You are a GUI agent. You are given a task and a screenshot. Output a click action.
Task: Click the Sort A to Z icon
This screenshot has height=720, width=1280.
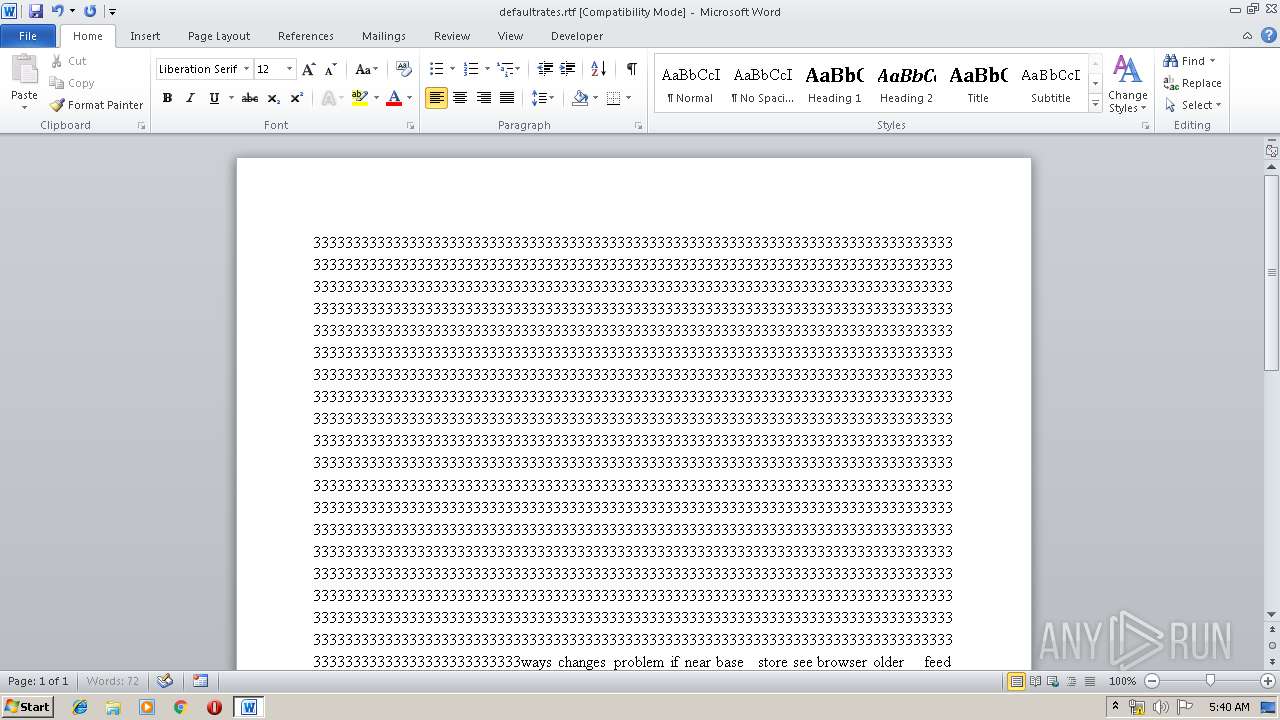598,69
